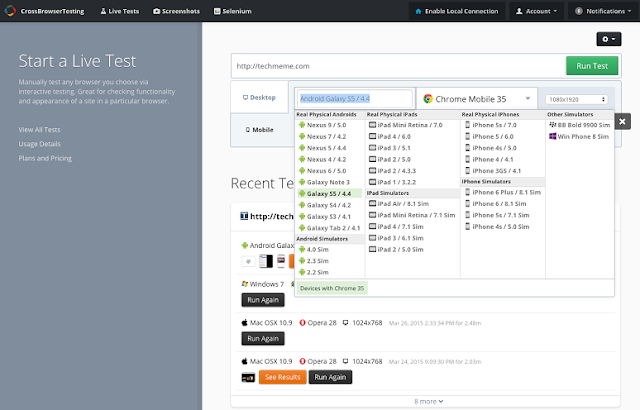Select iPhone 5s / 7.1 Sim
The image size is (640, 410).
pyautogui.click(x=497, y=215)
